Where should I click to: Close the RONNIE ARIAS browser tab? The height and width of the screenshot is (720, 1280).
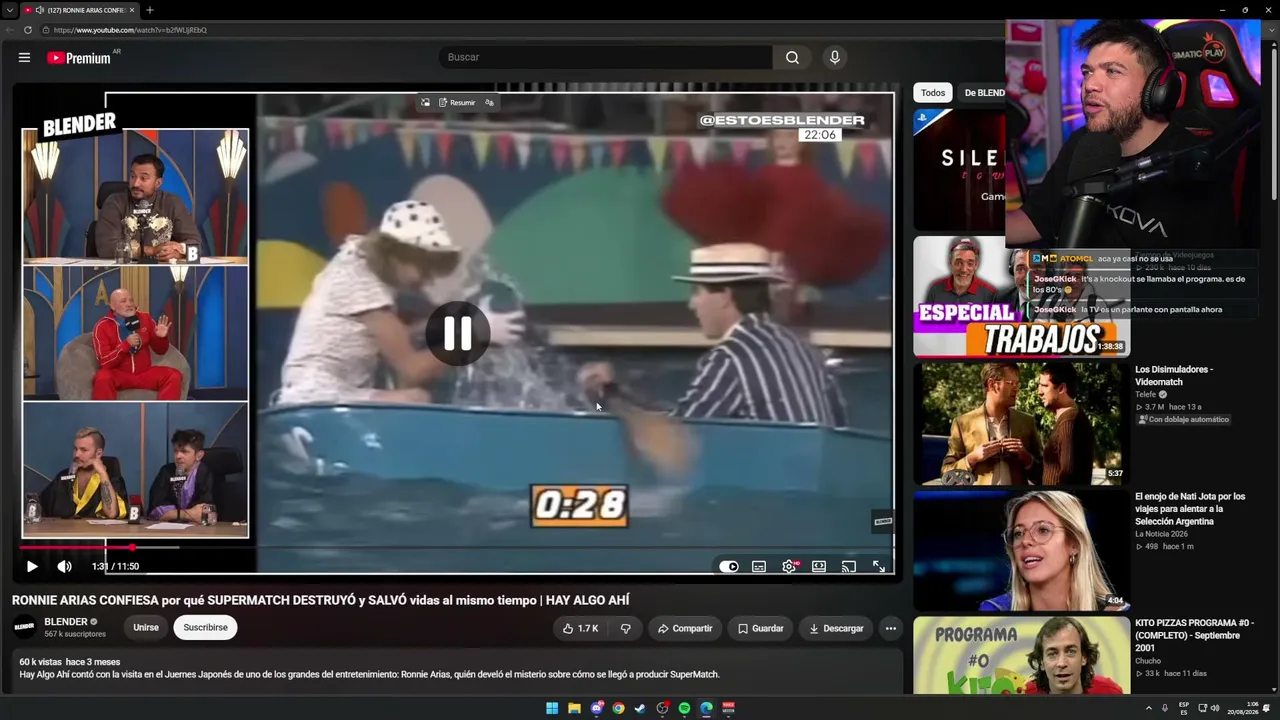pos(133,10)
